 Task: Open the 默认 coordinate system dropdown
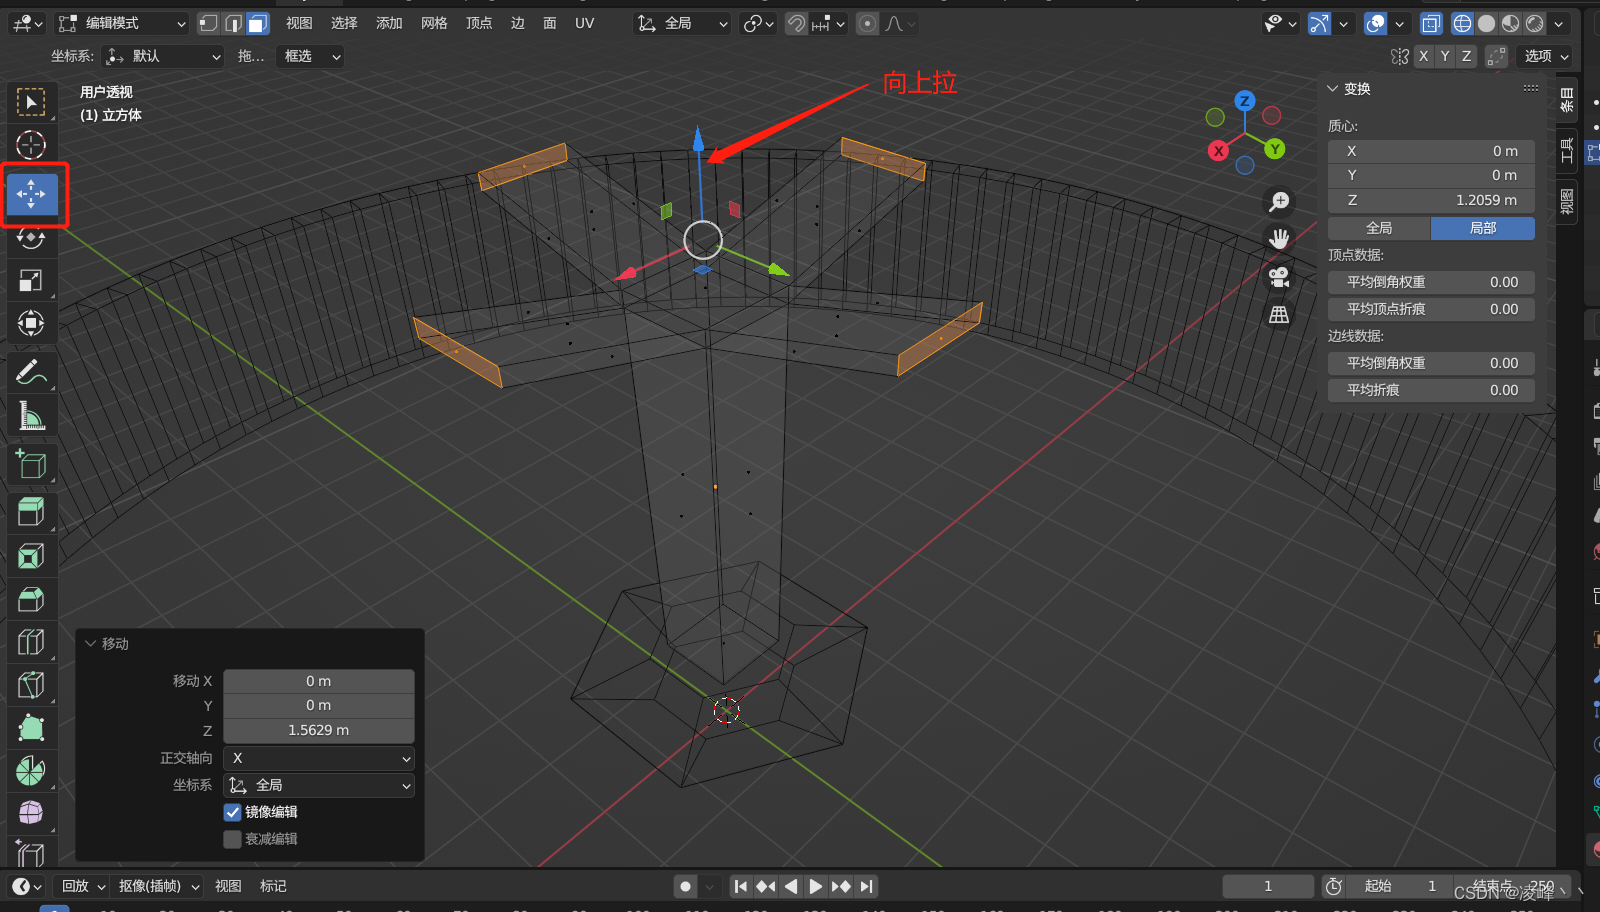162,56
